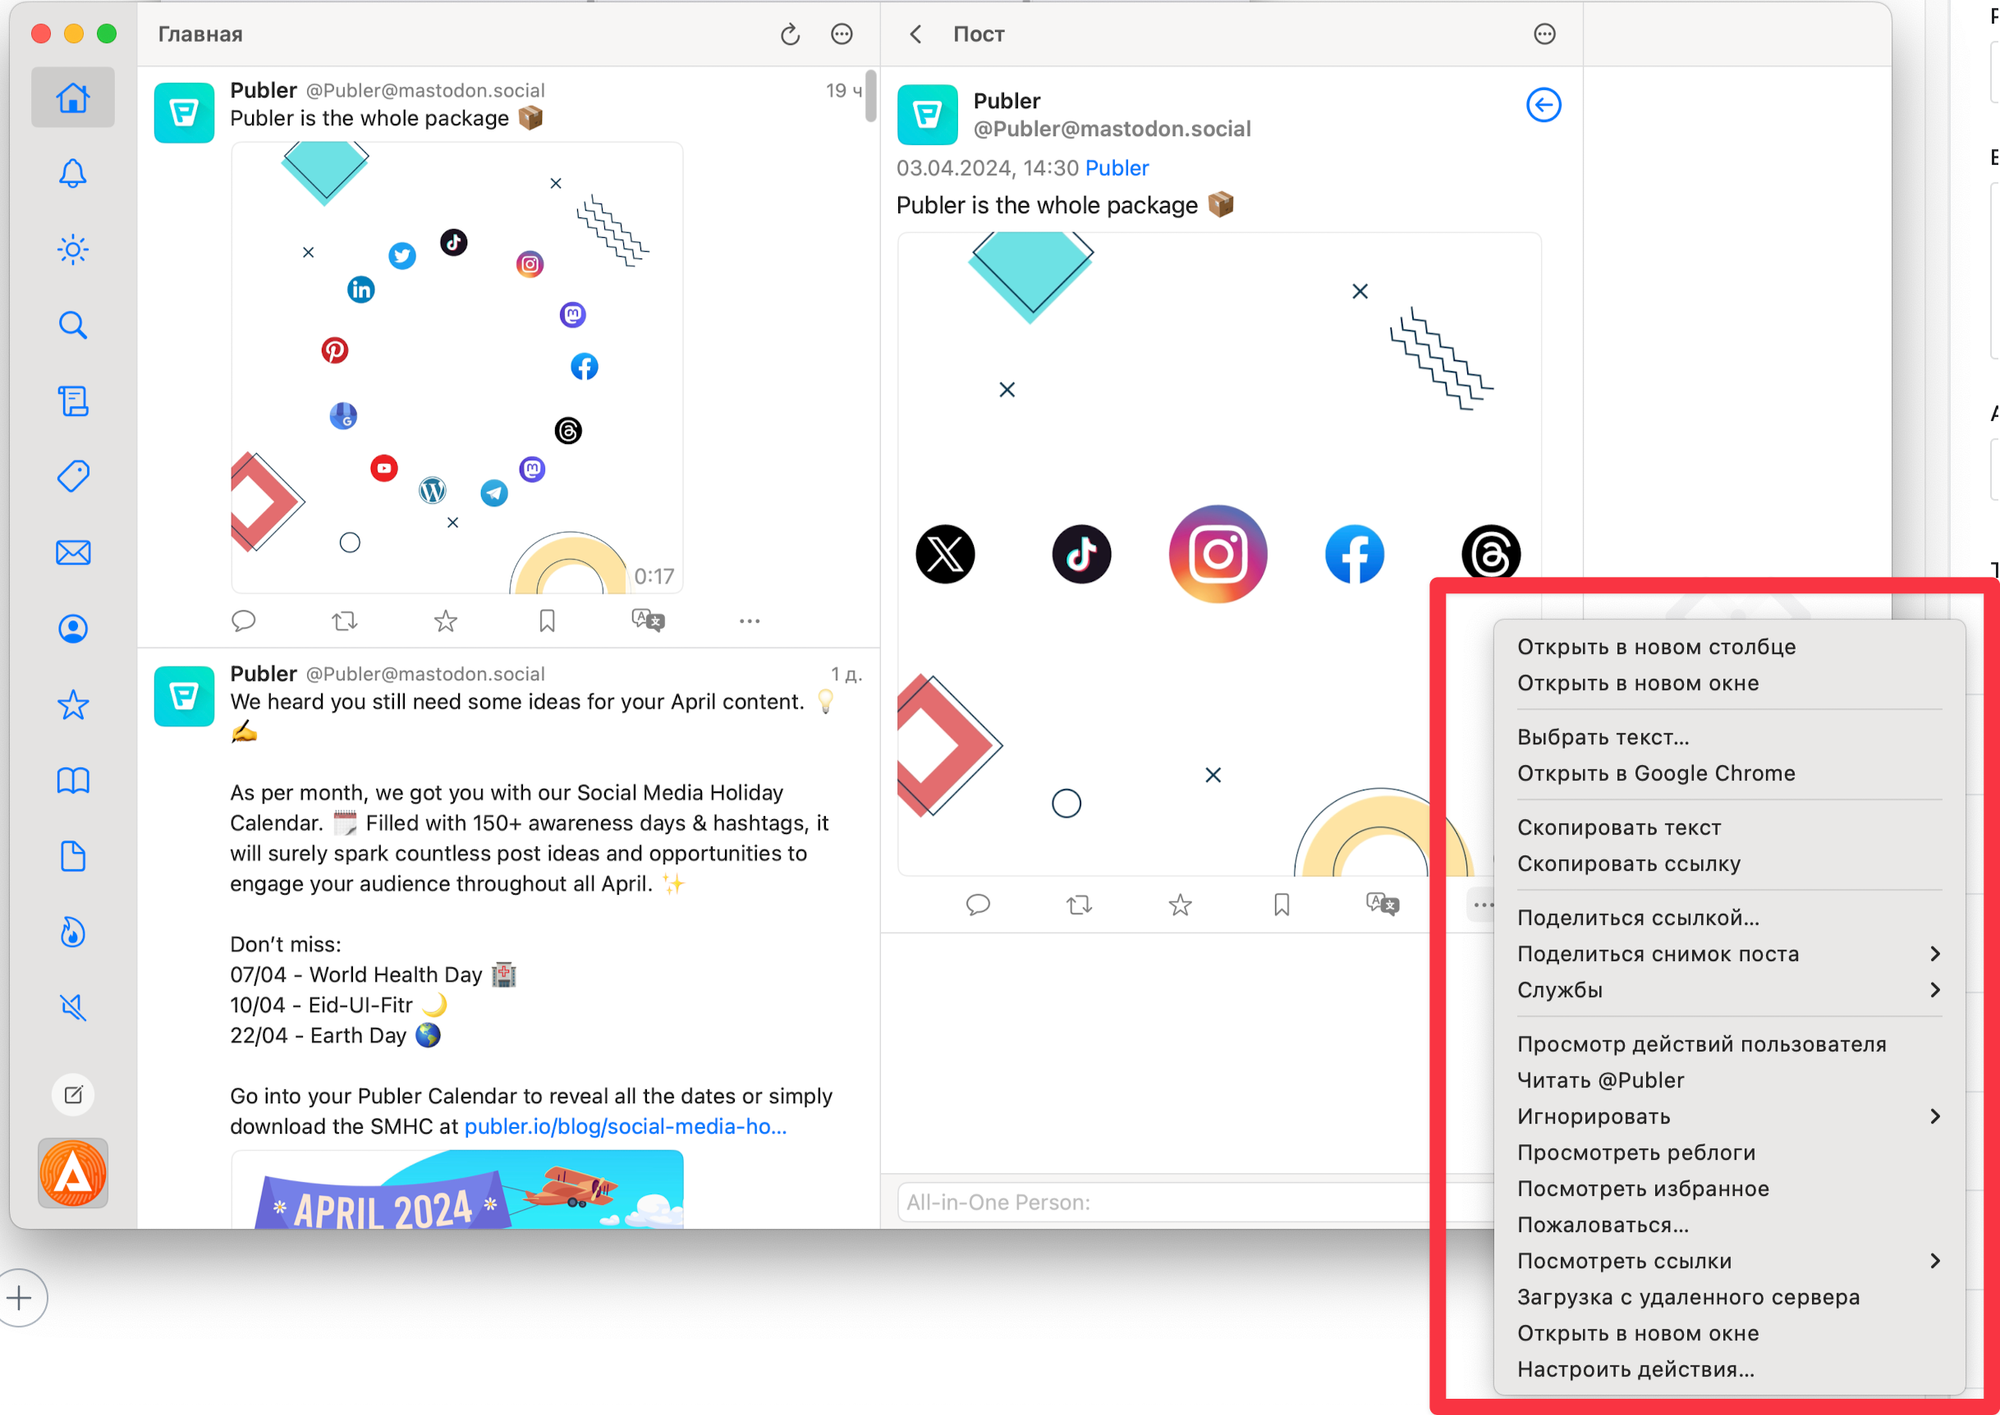Open search magnifier in sidebar
This screenshot has width=2000, height=1415.
(x=73, y=325)
